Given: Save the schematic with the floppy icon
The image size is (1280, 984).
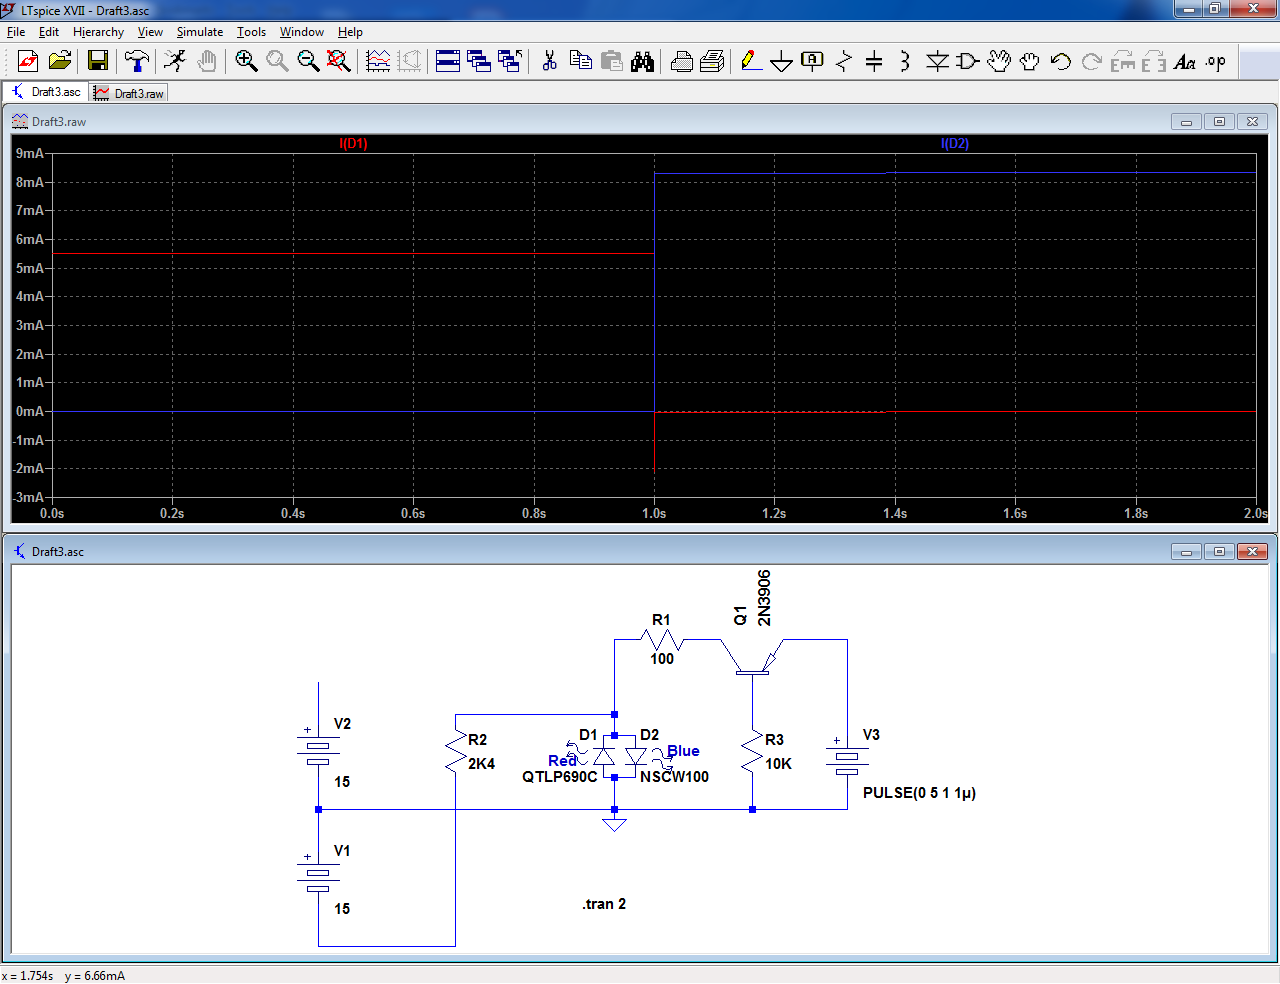Looking at the screenshot, I should pos(98,61).
